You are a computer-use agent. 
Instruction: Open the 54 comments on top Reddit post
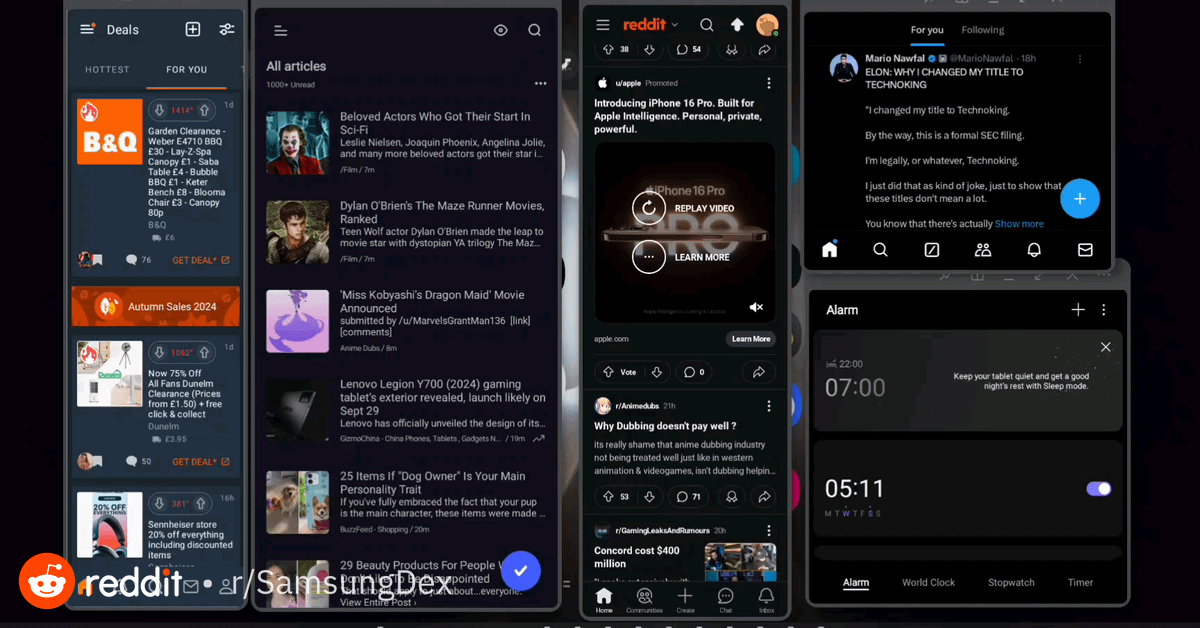click(688, 49)
